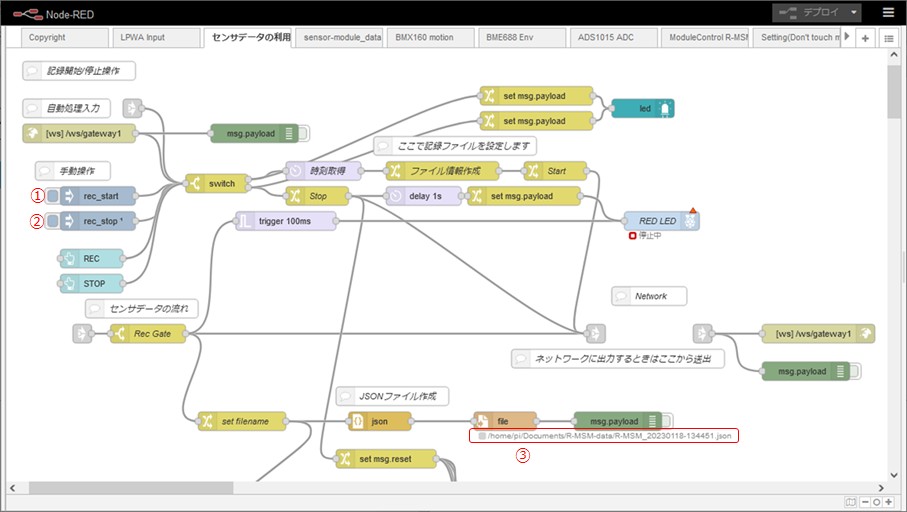
Task: Open the flow tab list icon
Action: pos(888,38)
